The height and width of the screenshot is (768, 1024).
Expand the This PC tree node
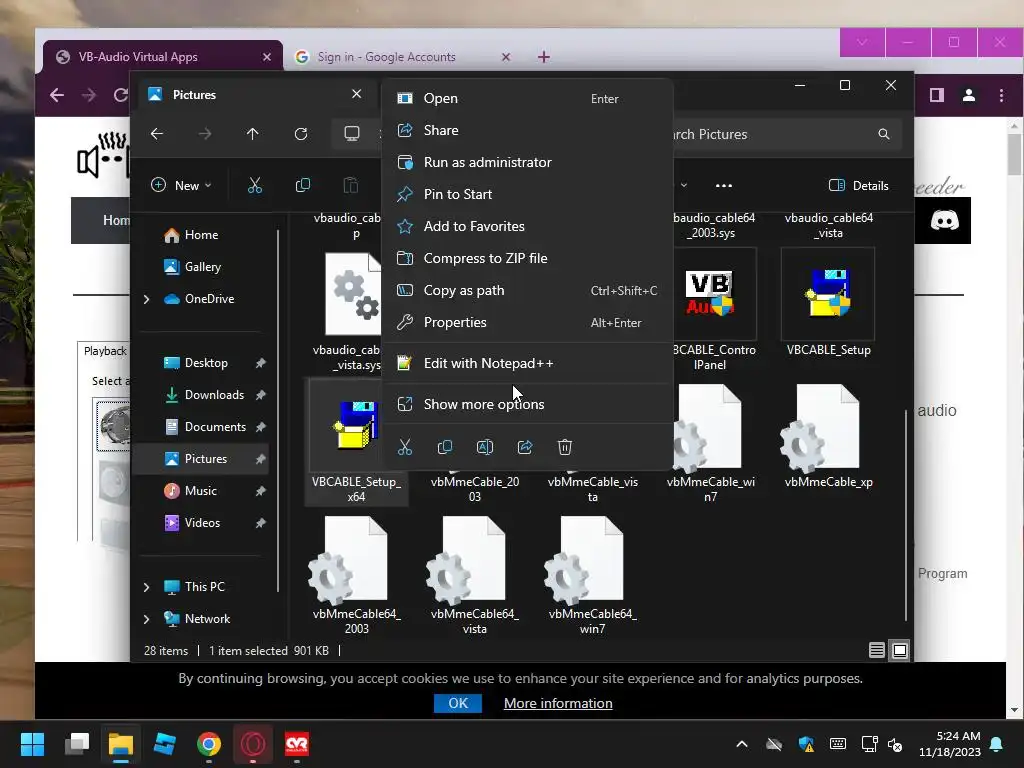[x=146, y=587]
